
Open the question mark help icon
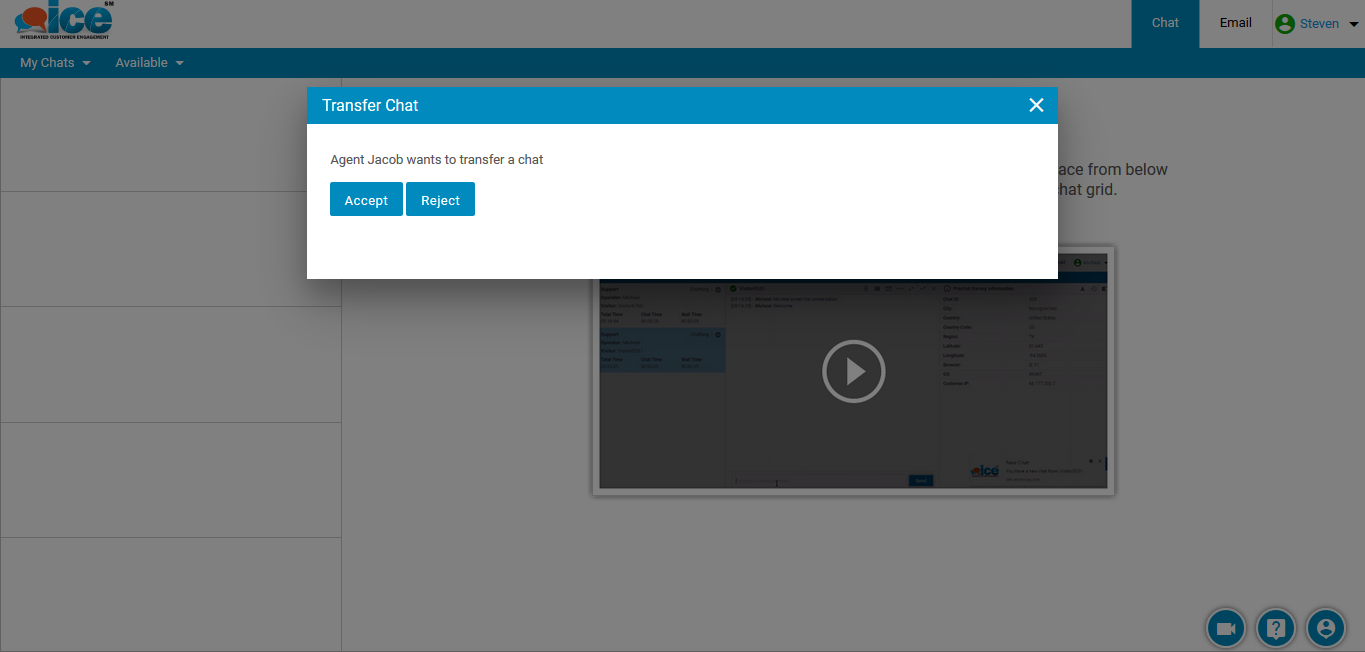click(x=1276, y=628)
